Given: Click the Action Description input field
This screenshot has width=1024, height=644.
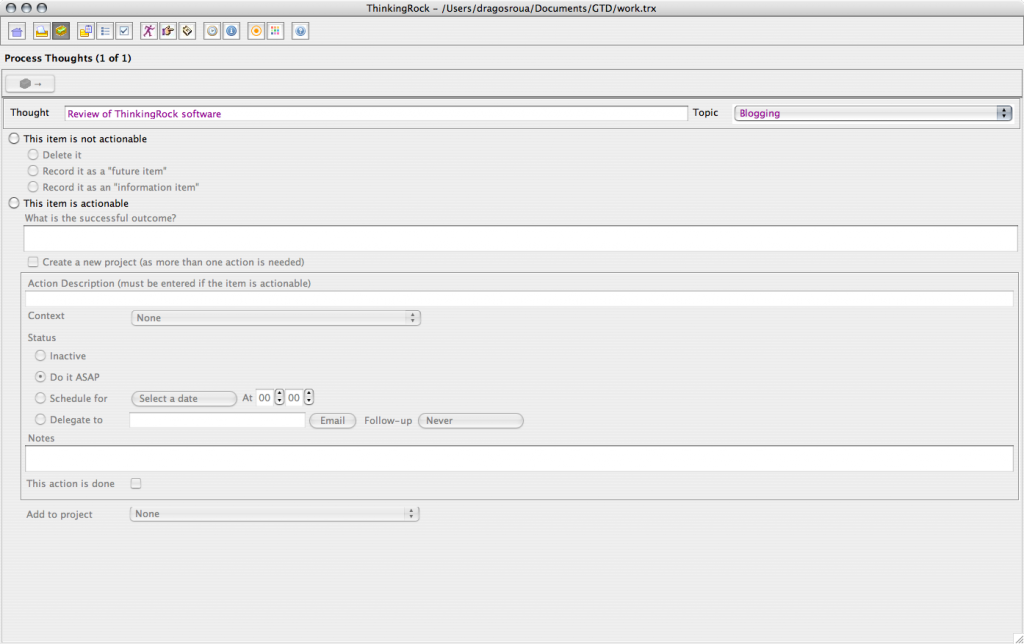Looking at the screenshot, I should (x=519, y=298).
